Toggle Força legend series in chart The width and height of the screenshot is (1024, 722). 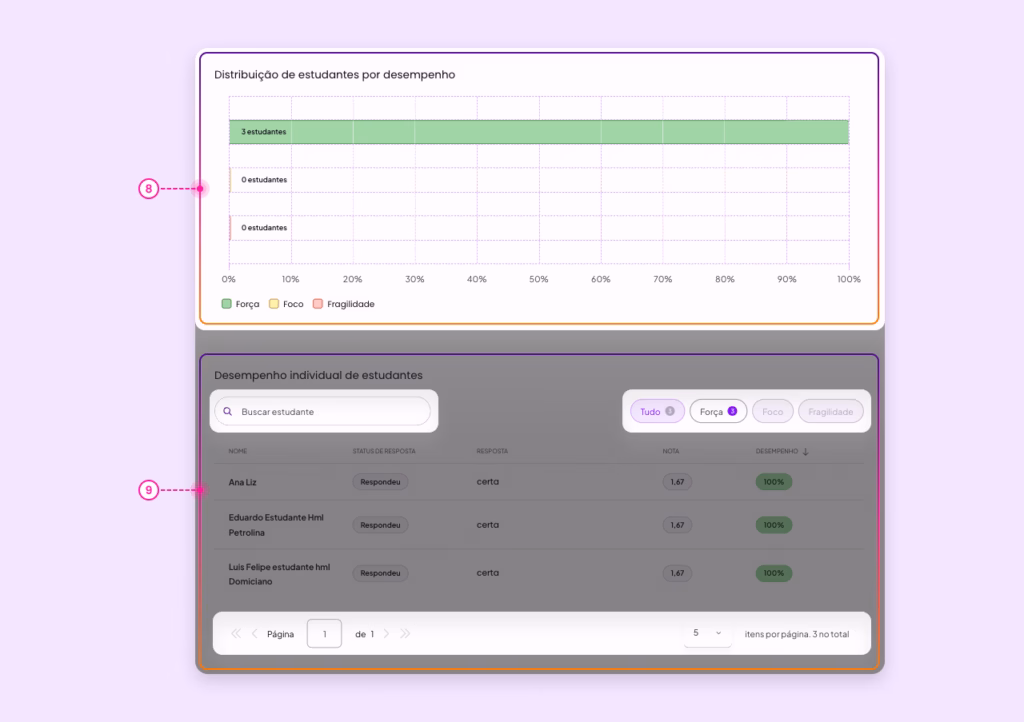click(240, 304)
